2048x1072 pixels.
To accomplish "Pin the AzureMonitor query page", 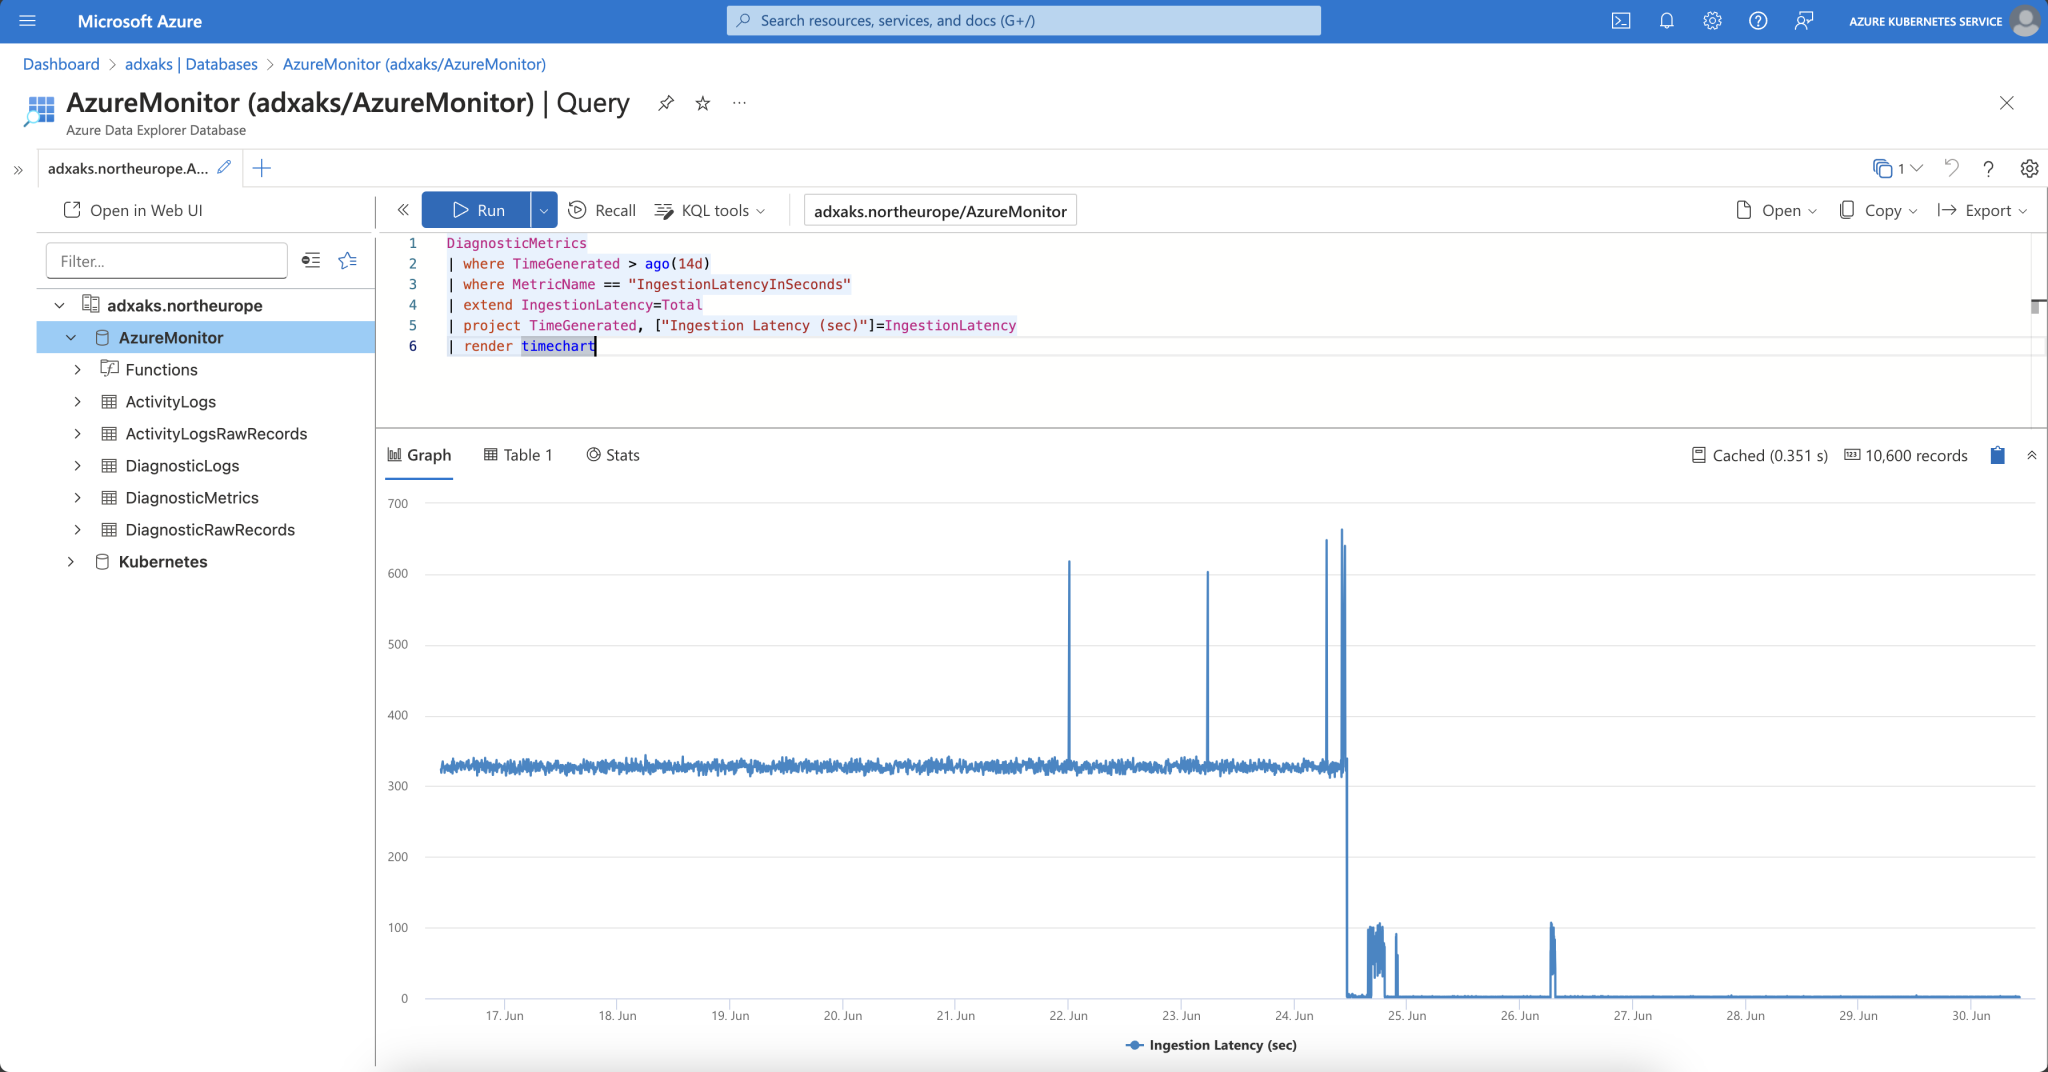I will [x=666, y=103].
